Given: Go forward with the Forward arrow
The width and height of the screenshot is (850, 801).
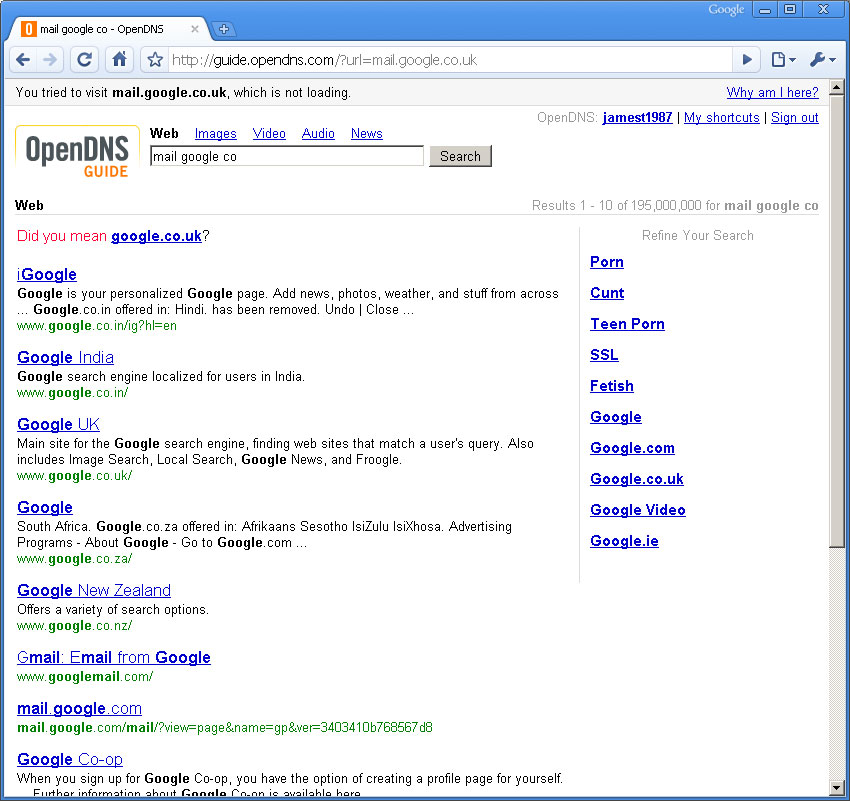Looking at the screenshot, I should pos(50,60).
